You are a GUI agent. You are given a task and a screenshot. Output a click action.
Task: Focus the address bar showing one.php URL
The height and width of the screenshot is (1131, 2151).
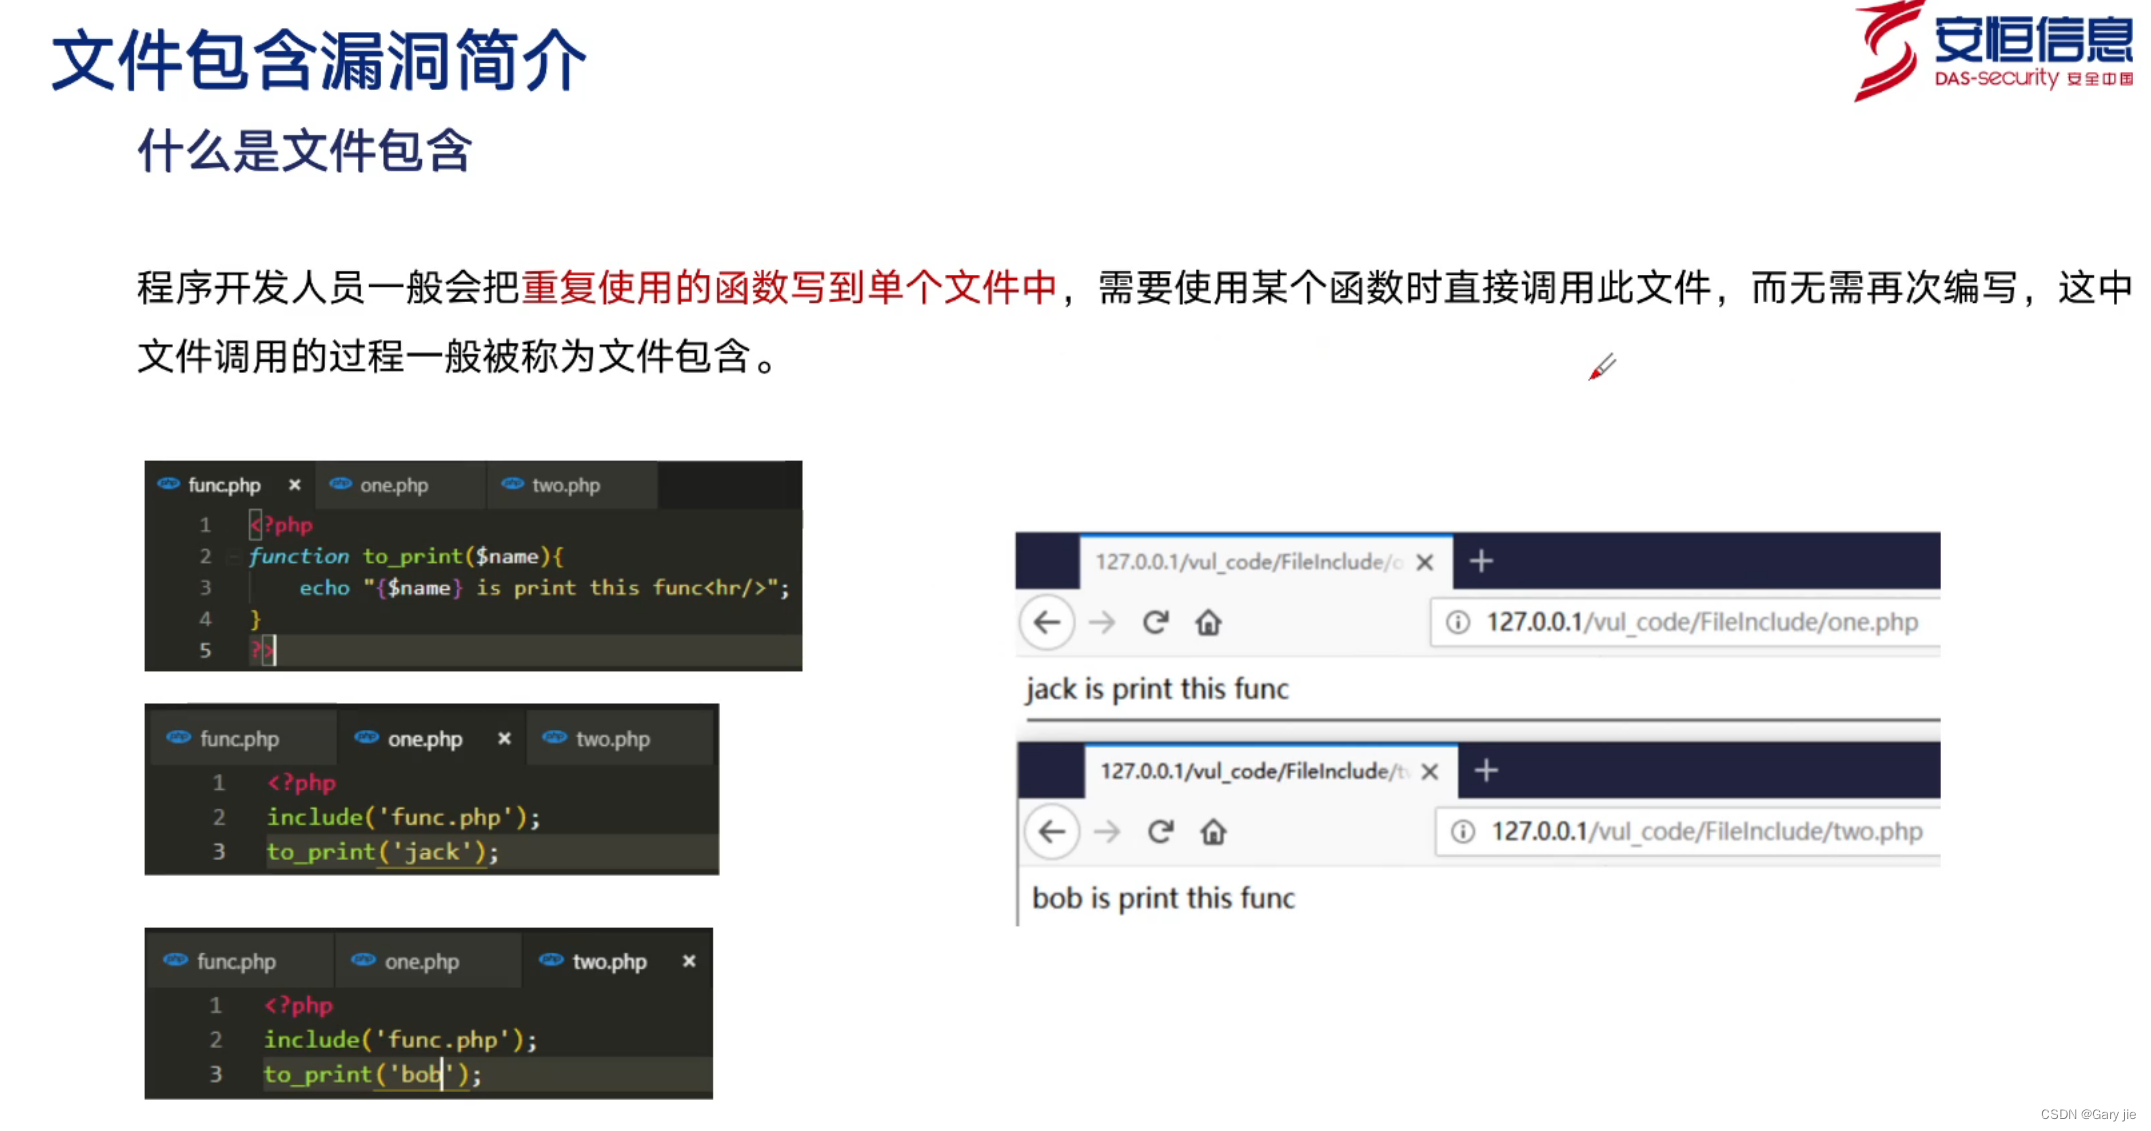point(1685,622)
